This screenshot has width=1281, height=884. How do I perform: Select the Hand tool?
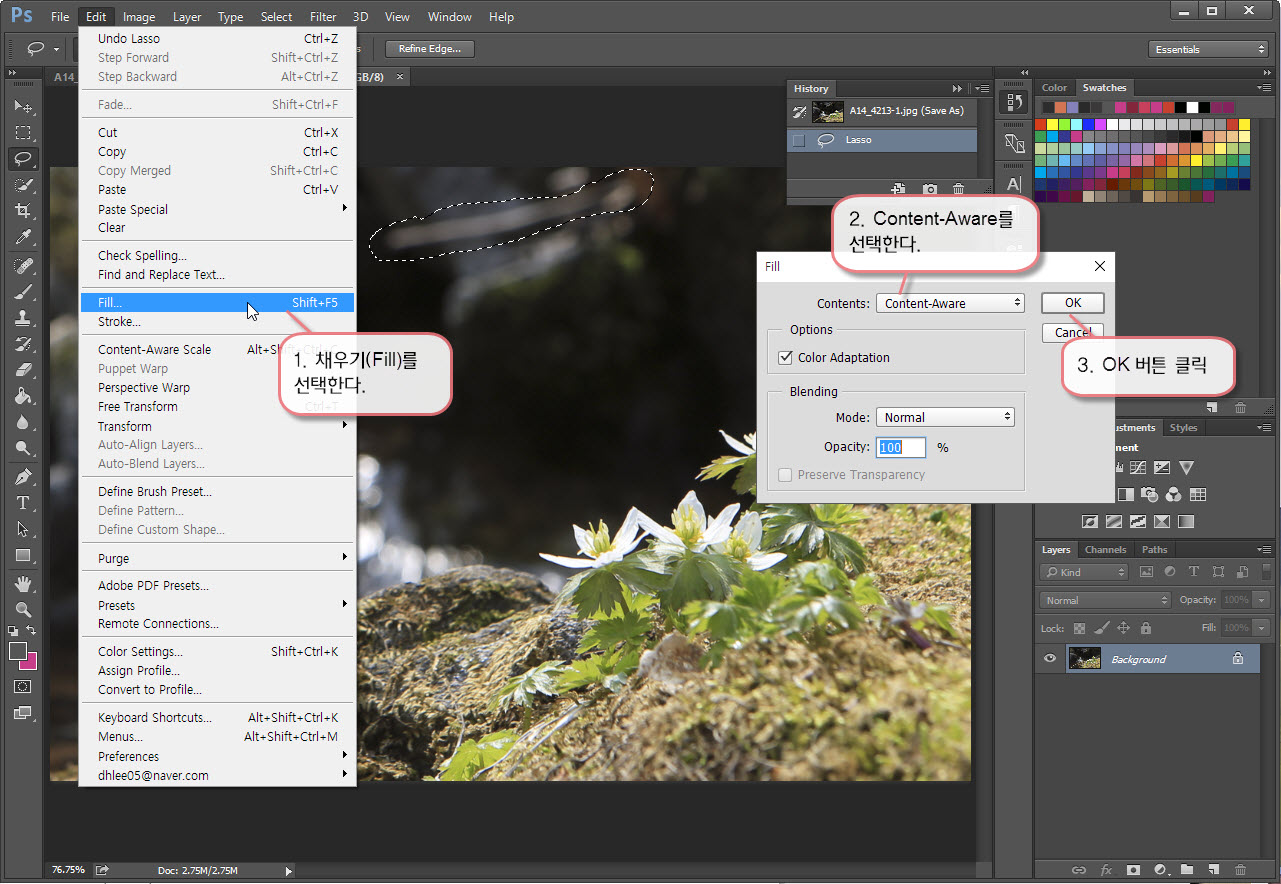23,583
